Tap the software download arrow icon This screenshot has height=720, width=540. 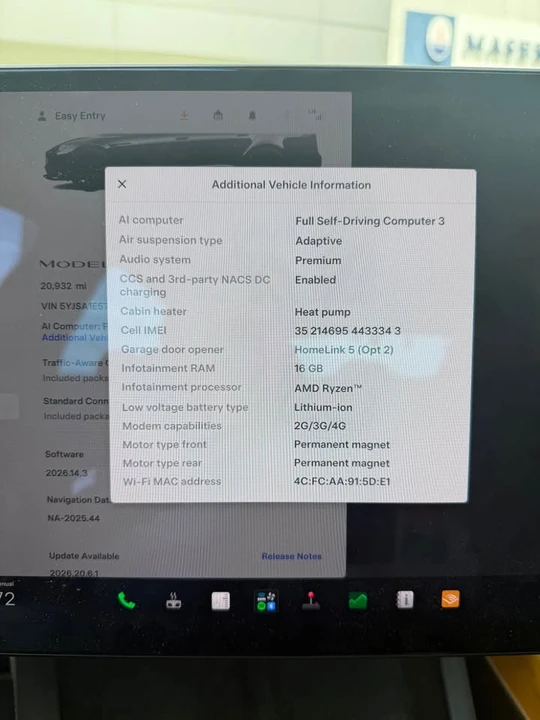tap(184, 115)
